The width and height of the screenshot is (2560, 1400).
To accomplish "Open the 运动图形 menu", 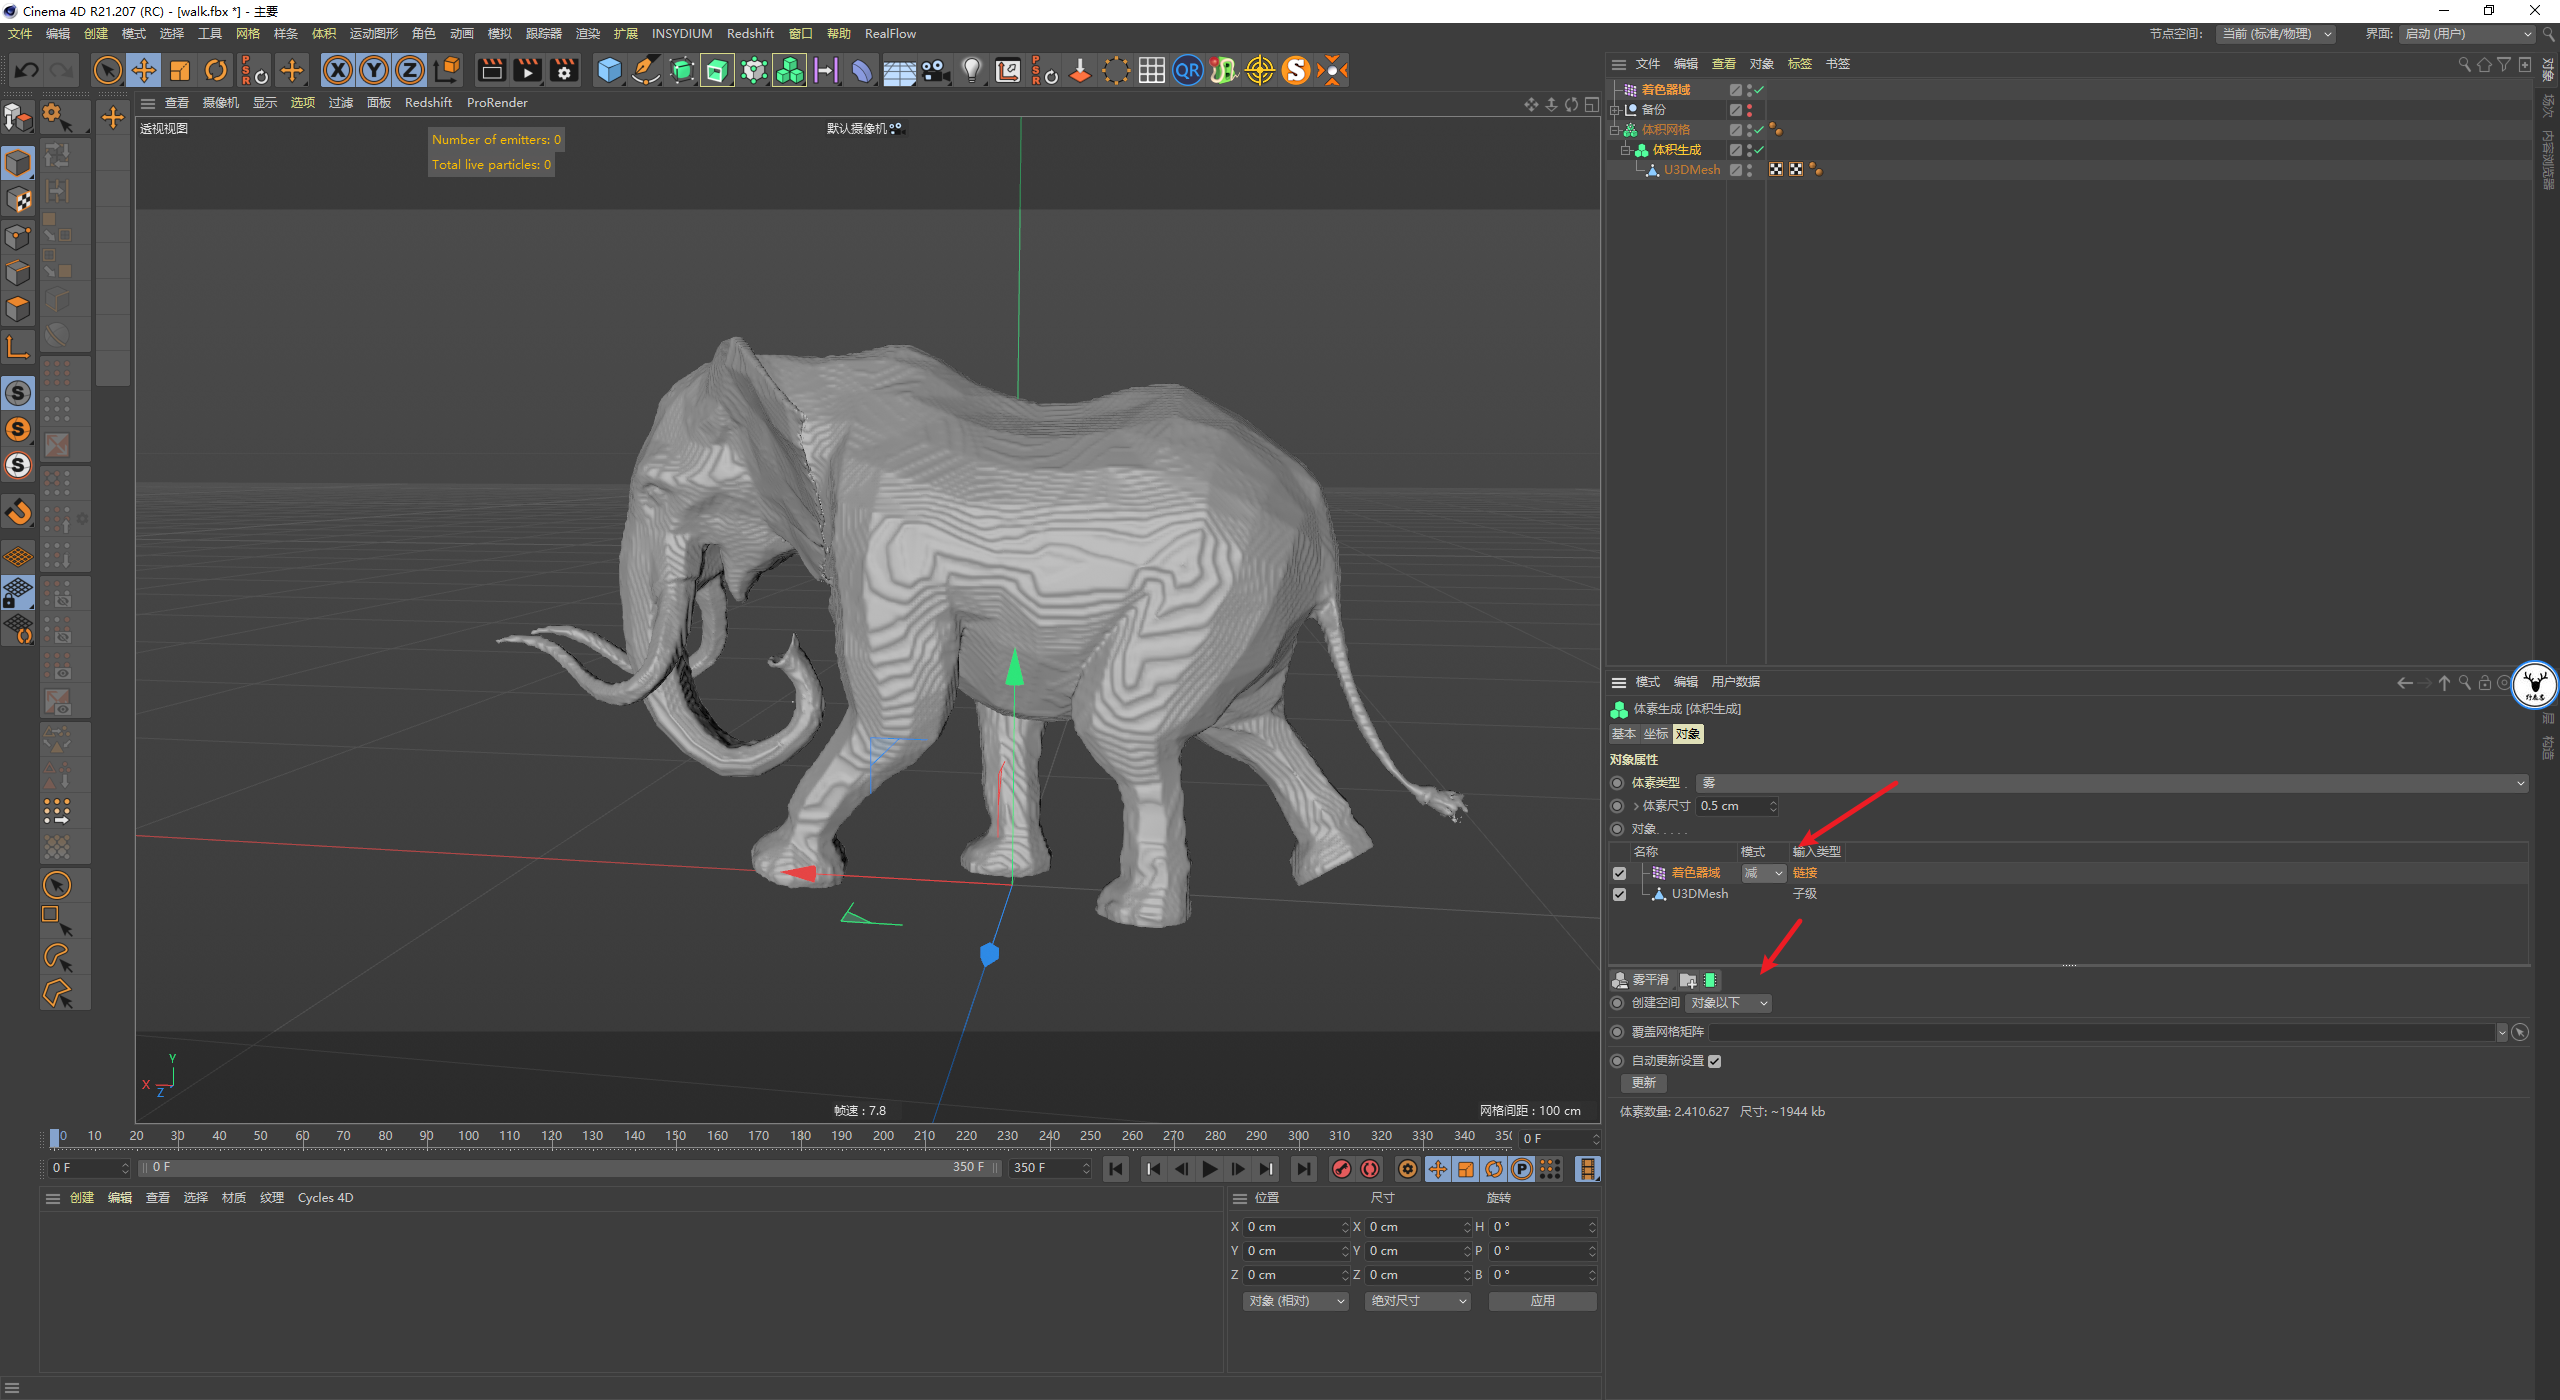I will point(373,33).
